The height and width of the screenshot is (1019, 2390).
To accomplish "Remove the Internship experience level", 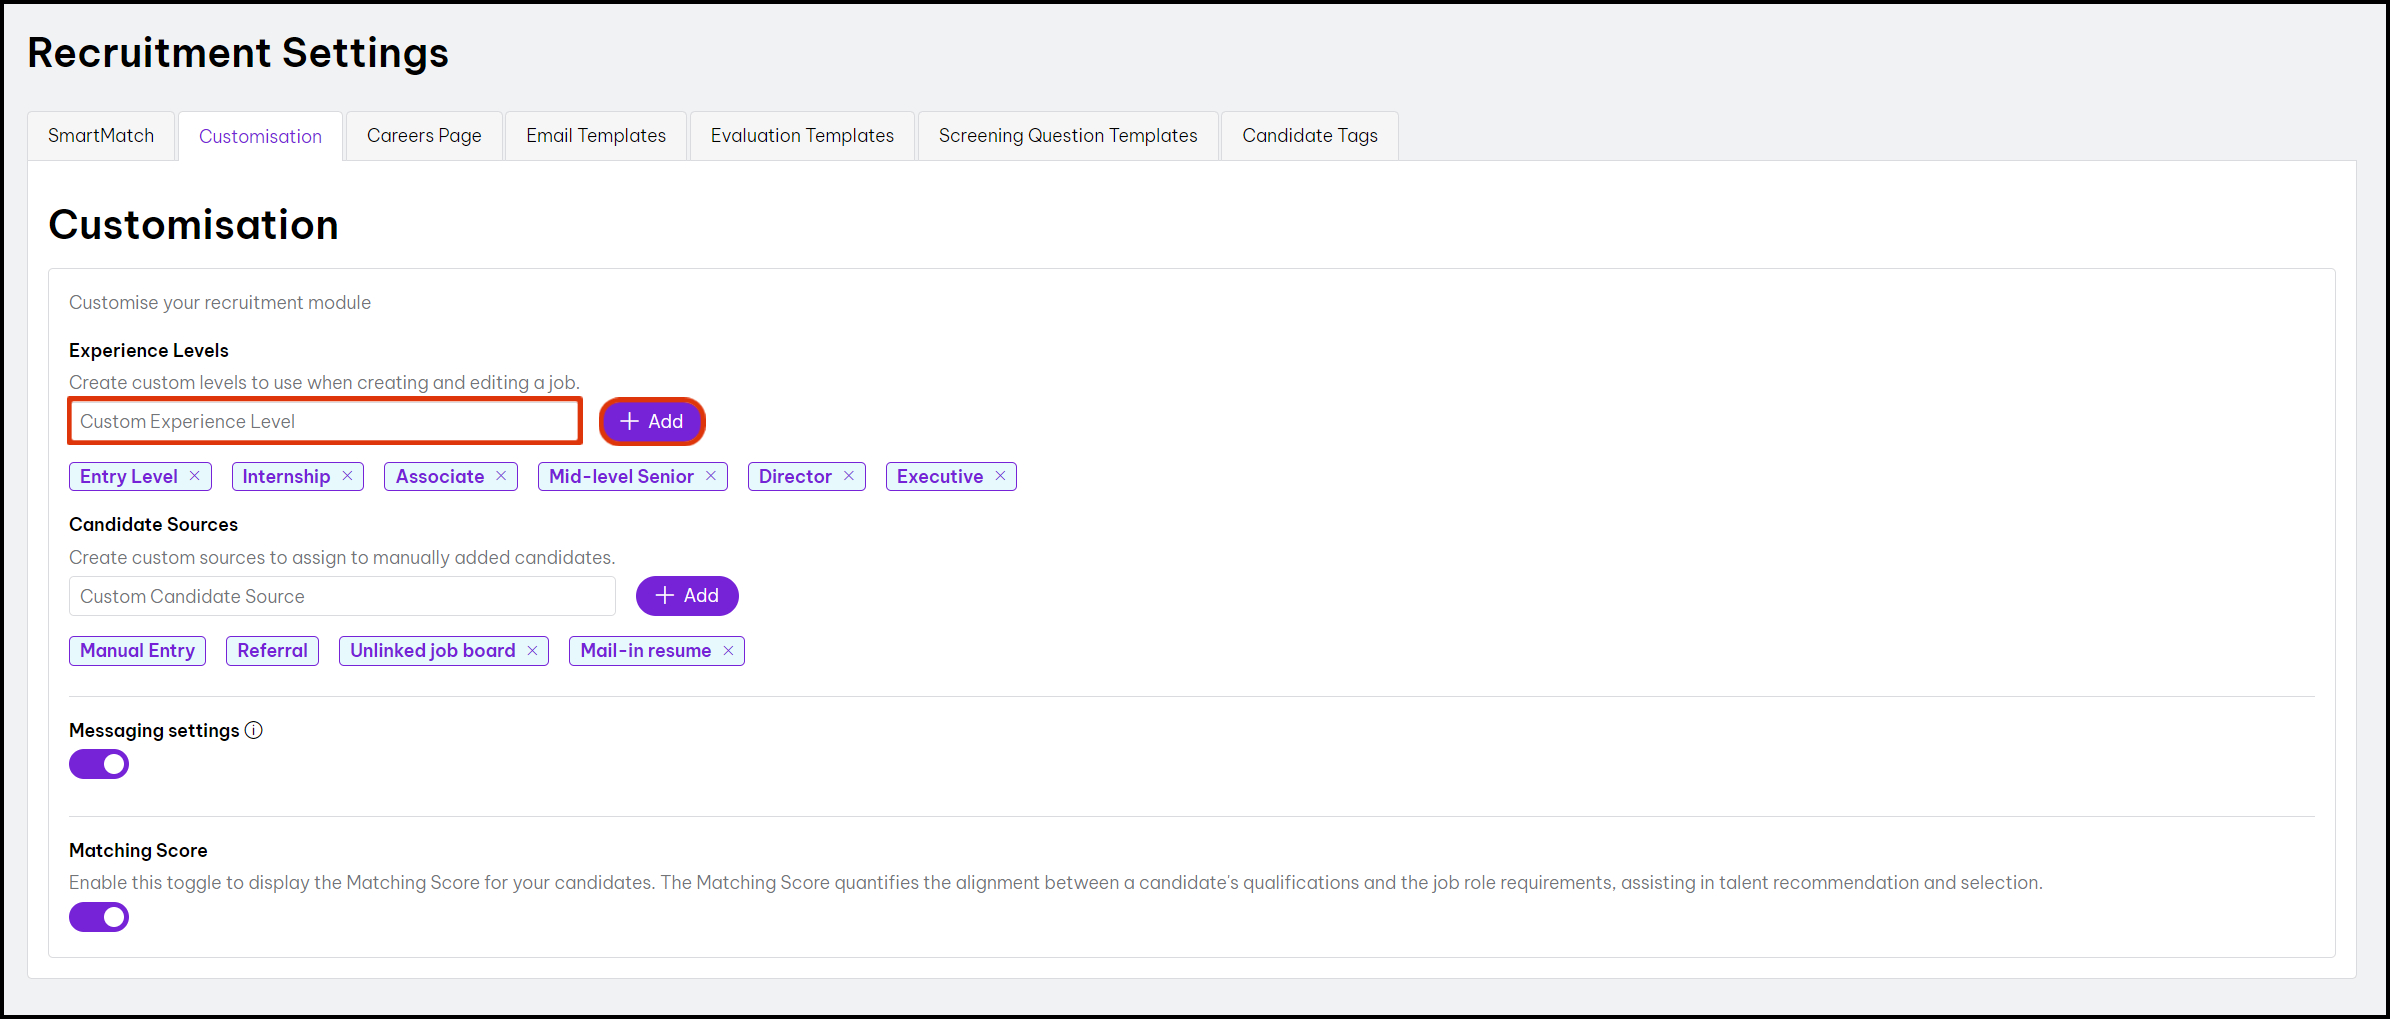I will 347,476.
